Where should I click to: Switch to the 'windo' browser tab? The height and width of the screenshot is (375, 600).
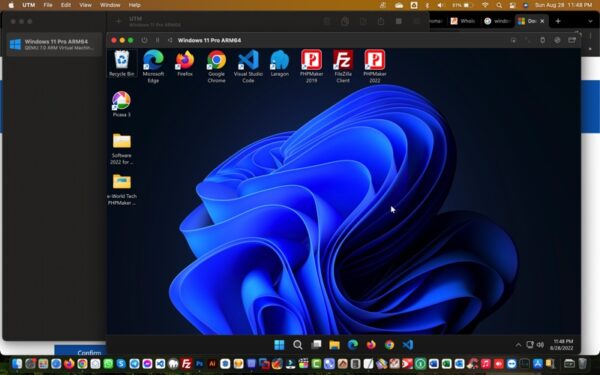tap(497, 21)
